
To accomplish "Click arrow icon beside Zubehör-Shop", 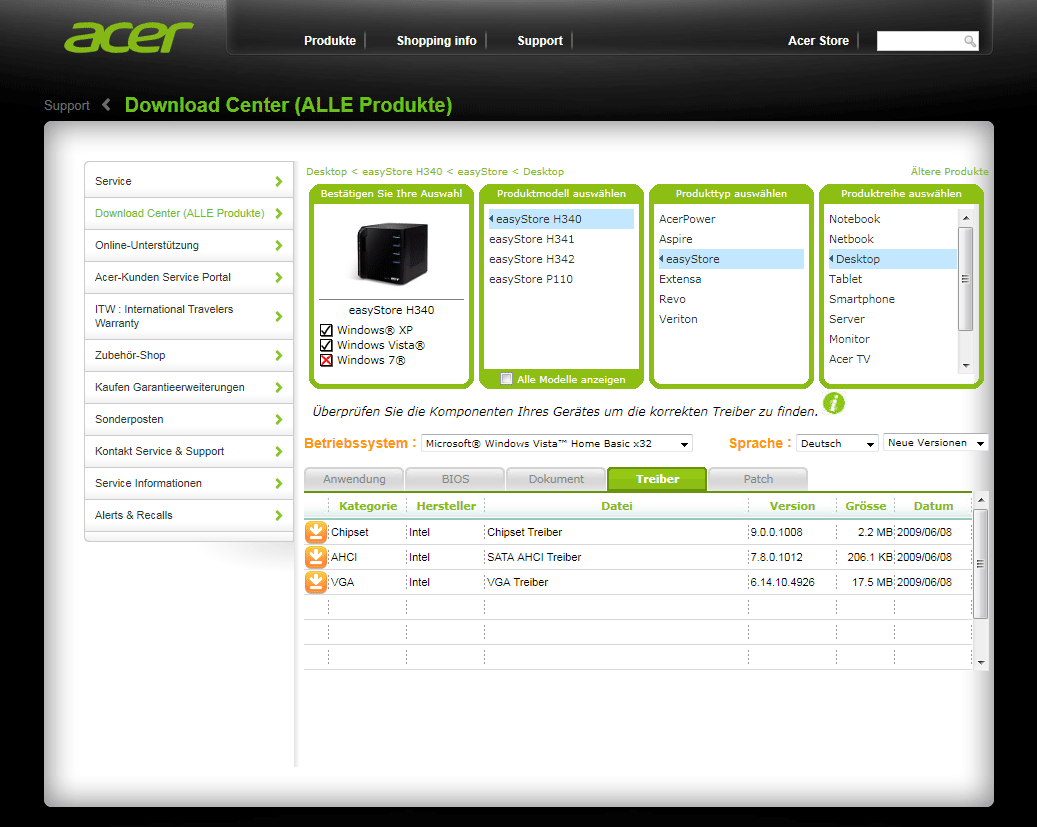I will pyautogui.click(x=278, y=355).
